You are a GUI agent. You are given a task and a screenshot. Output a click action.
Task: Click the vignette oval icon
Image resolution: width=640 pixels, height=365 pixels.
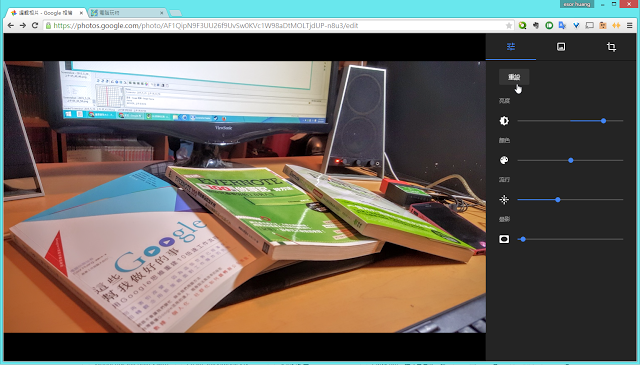pos(504,239)
